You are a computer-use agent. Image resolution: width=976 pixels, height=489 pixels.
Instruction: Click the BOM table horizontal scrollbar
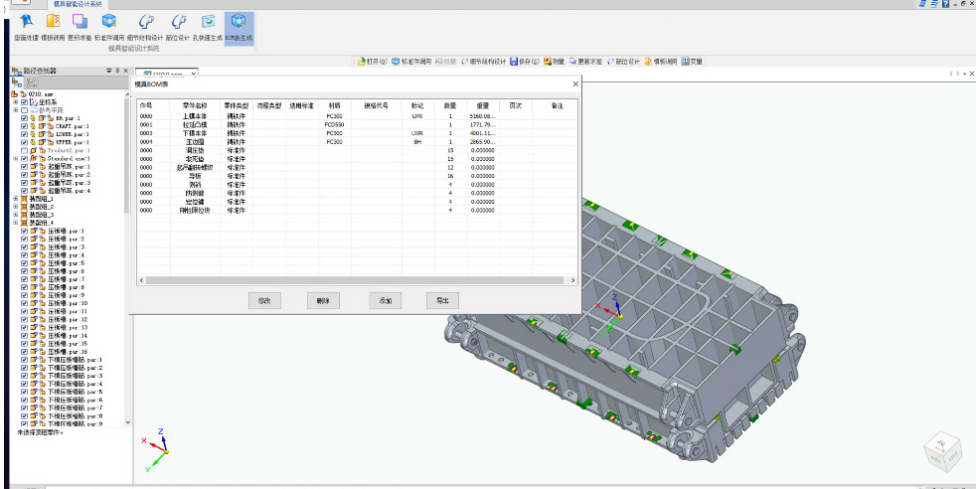tap(357, 279)
